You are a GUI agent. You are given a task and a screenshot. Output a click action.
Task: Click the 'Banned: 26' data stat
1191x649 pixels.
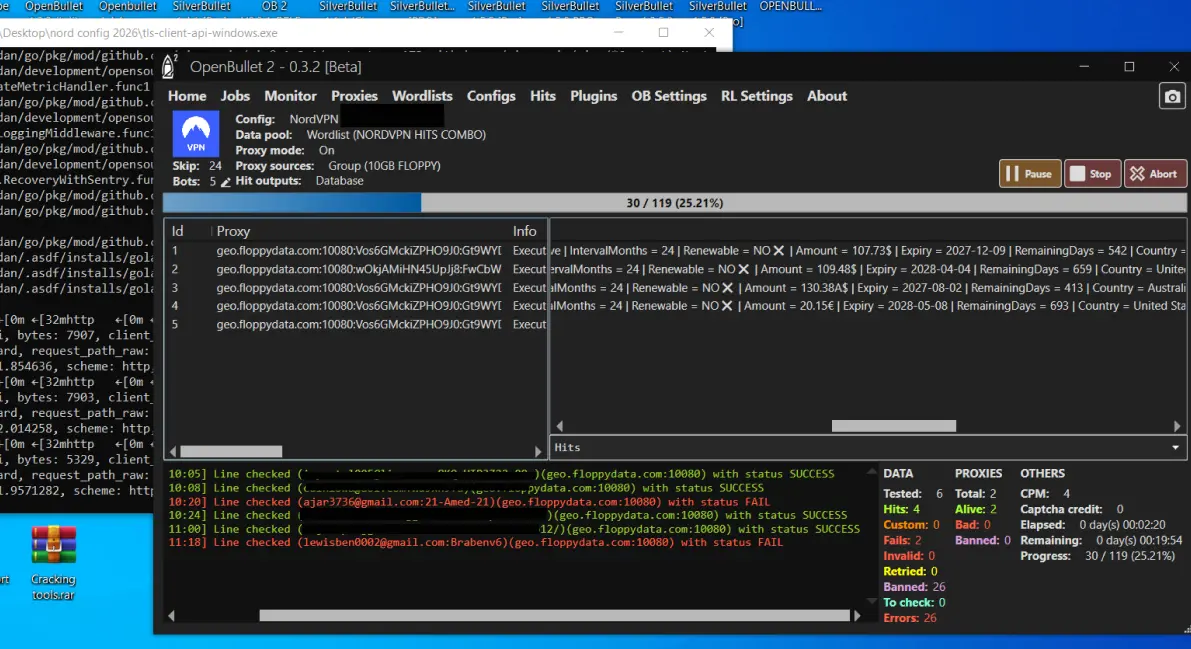(915, 587)
